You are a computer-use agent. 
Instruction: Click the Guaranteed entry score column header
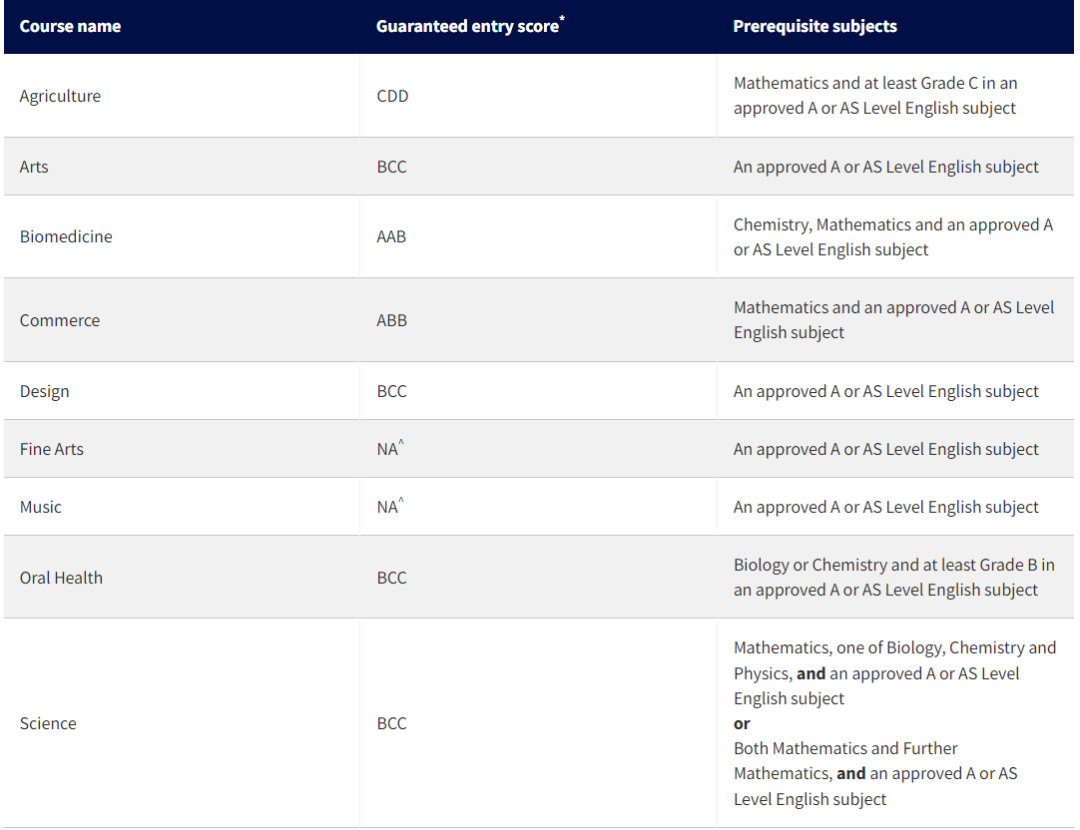click(x=467, y=26)
